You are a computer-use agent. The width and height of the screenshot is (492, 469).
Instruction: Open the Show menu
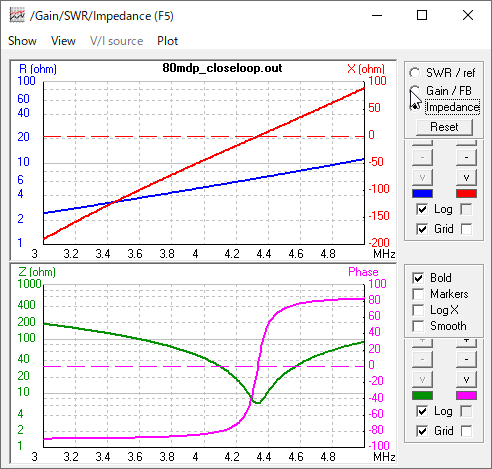pos(22,41)
